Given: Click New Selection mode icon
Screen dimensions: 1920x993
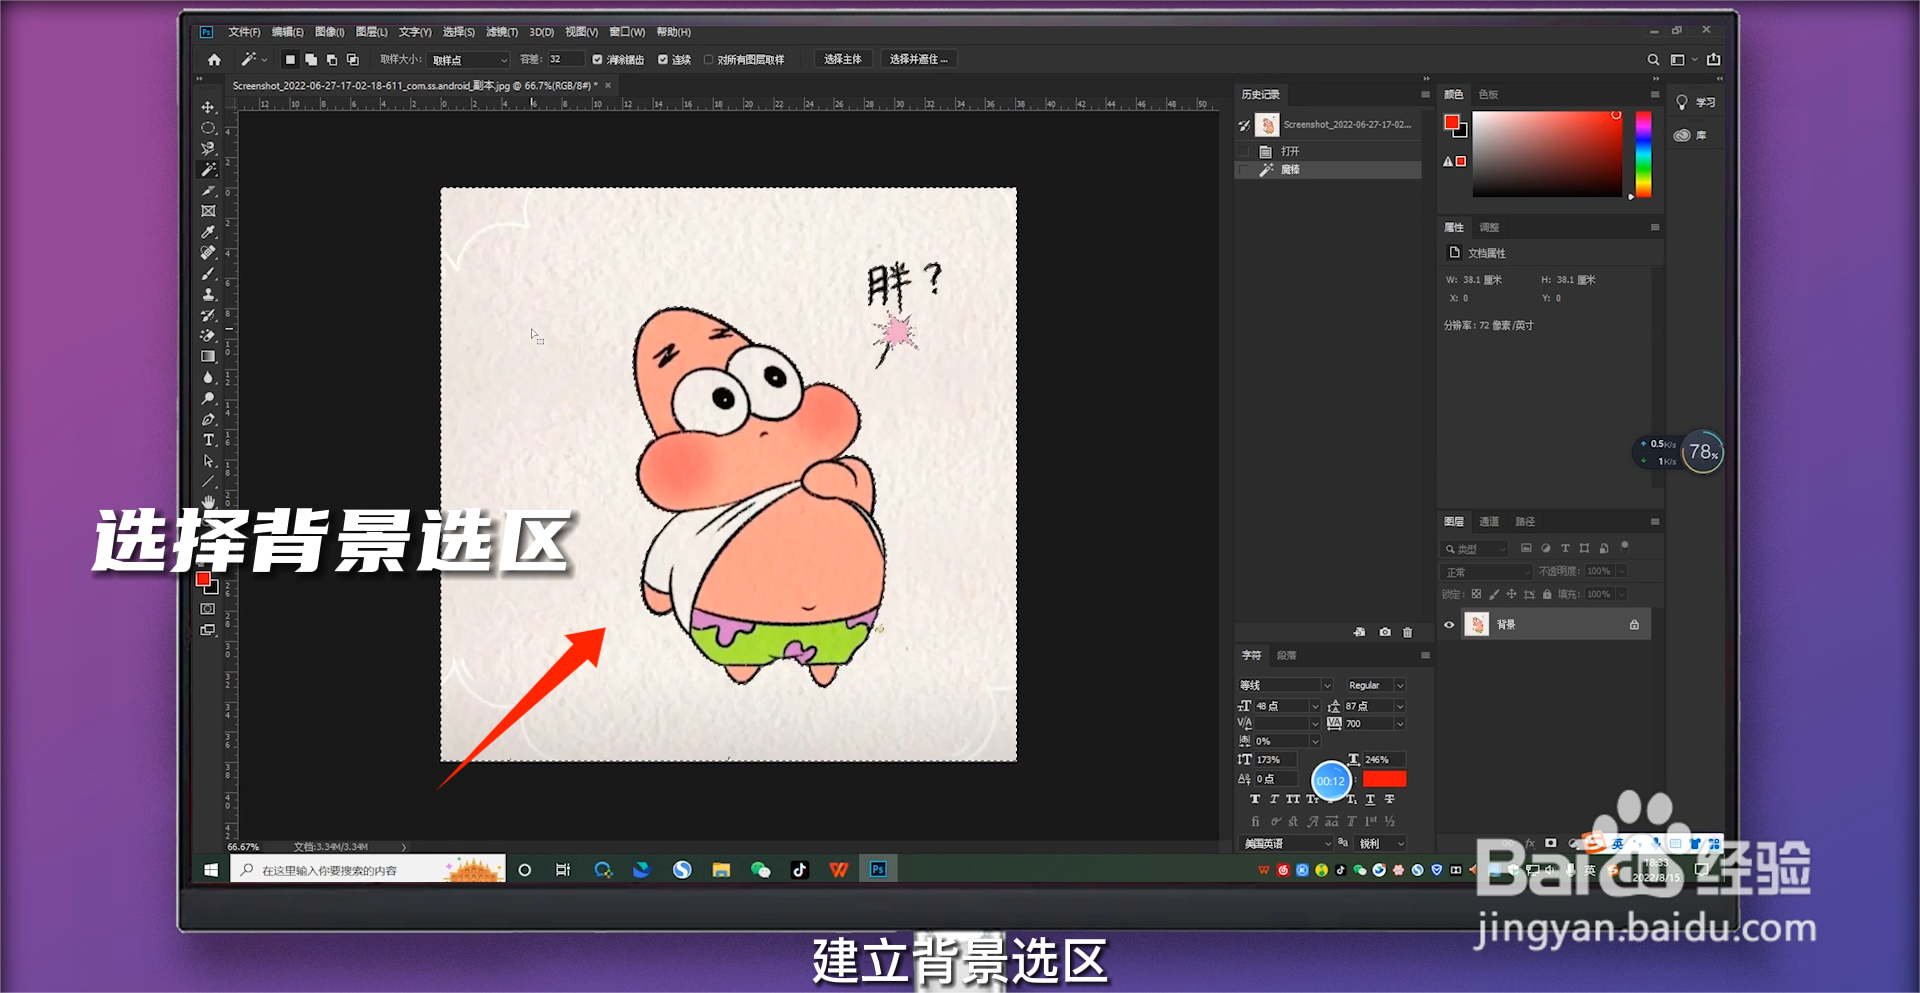Looking at the screenshot, I should (290, 60).
